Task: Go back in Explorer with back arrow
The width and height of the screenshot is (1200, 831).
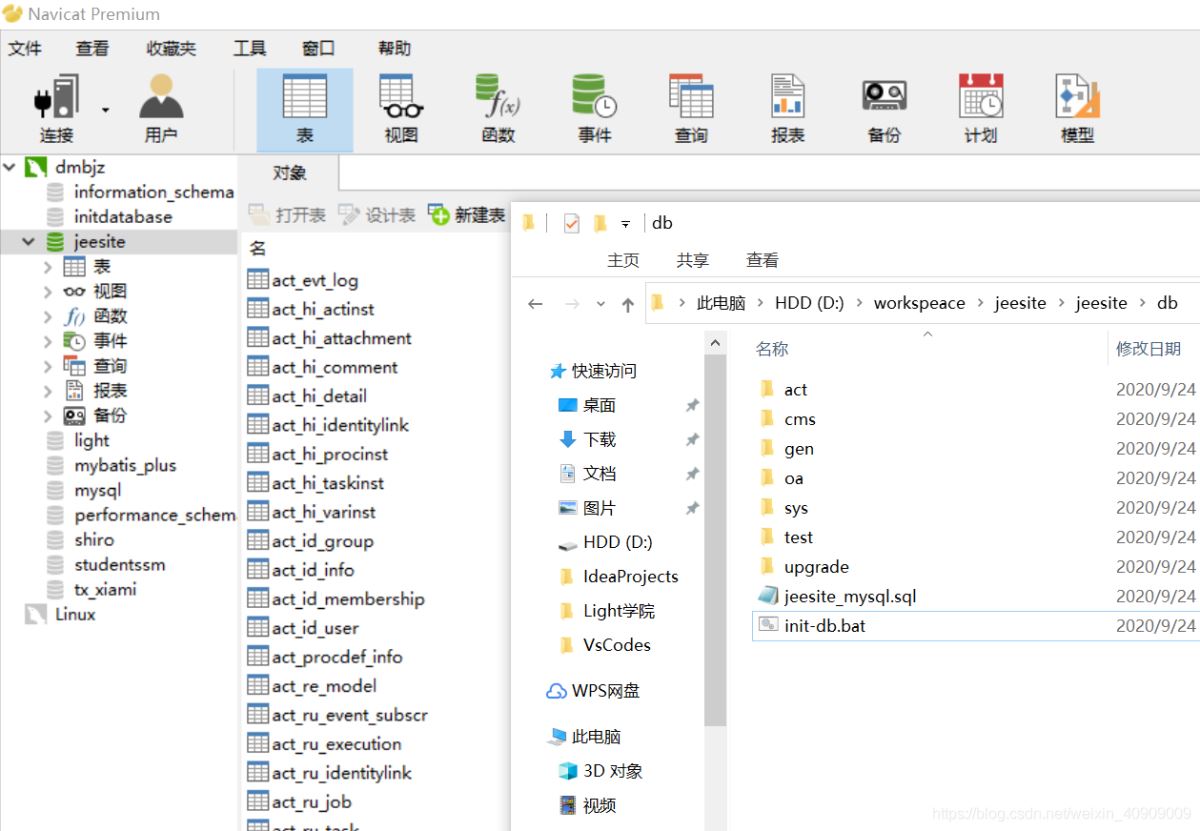Action: (x=535, y=304)
